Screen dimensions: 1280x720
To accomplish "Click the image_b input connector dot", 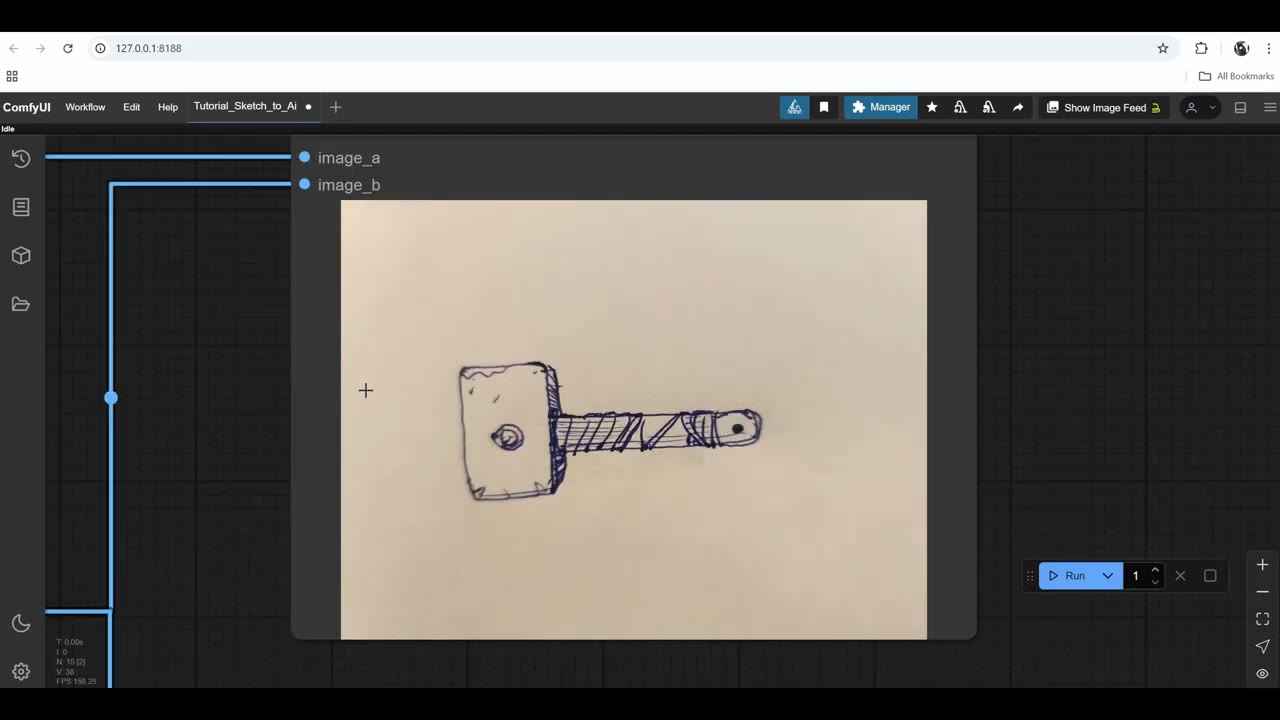I will coord(305,184).
